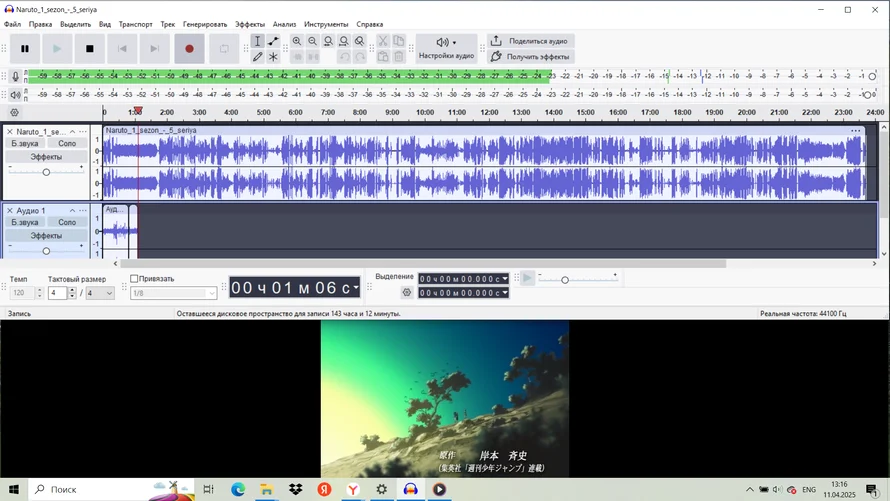890x501 pixels.
Task: Click the record meter microphone icon
Action: (15, 77)
